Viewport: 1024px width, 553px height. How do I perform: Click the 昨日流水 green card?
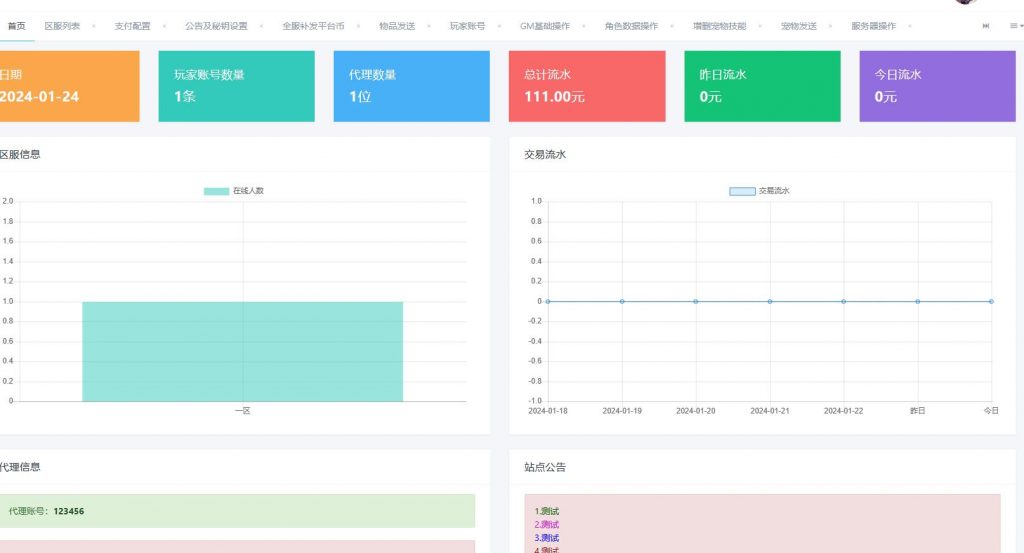coord(762,86)
